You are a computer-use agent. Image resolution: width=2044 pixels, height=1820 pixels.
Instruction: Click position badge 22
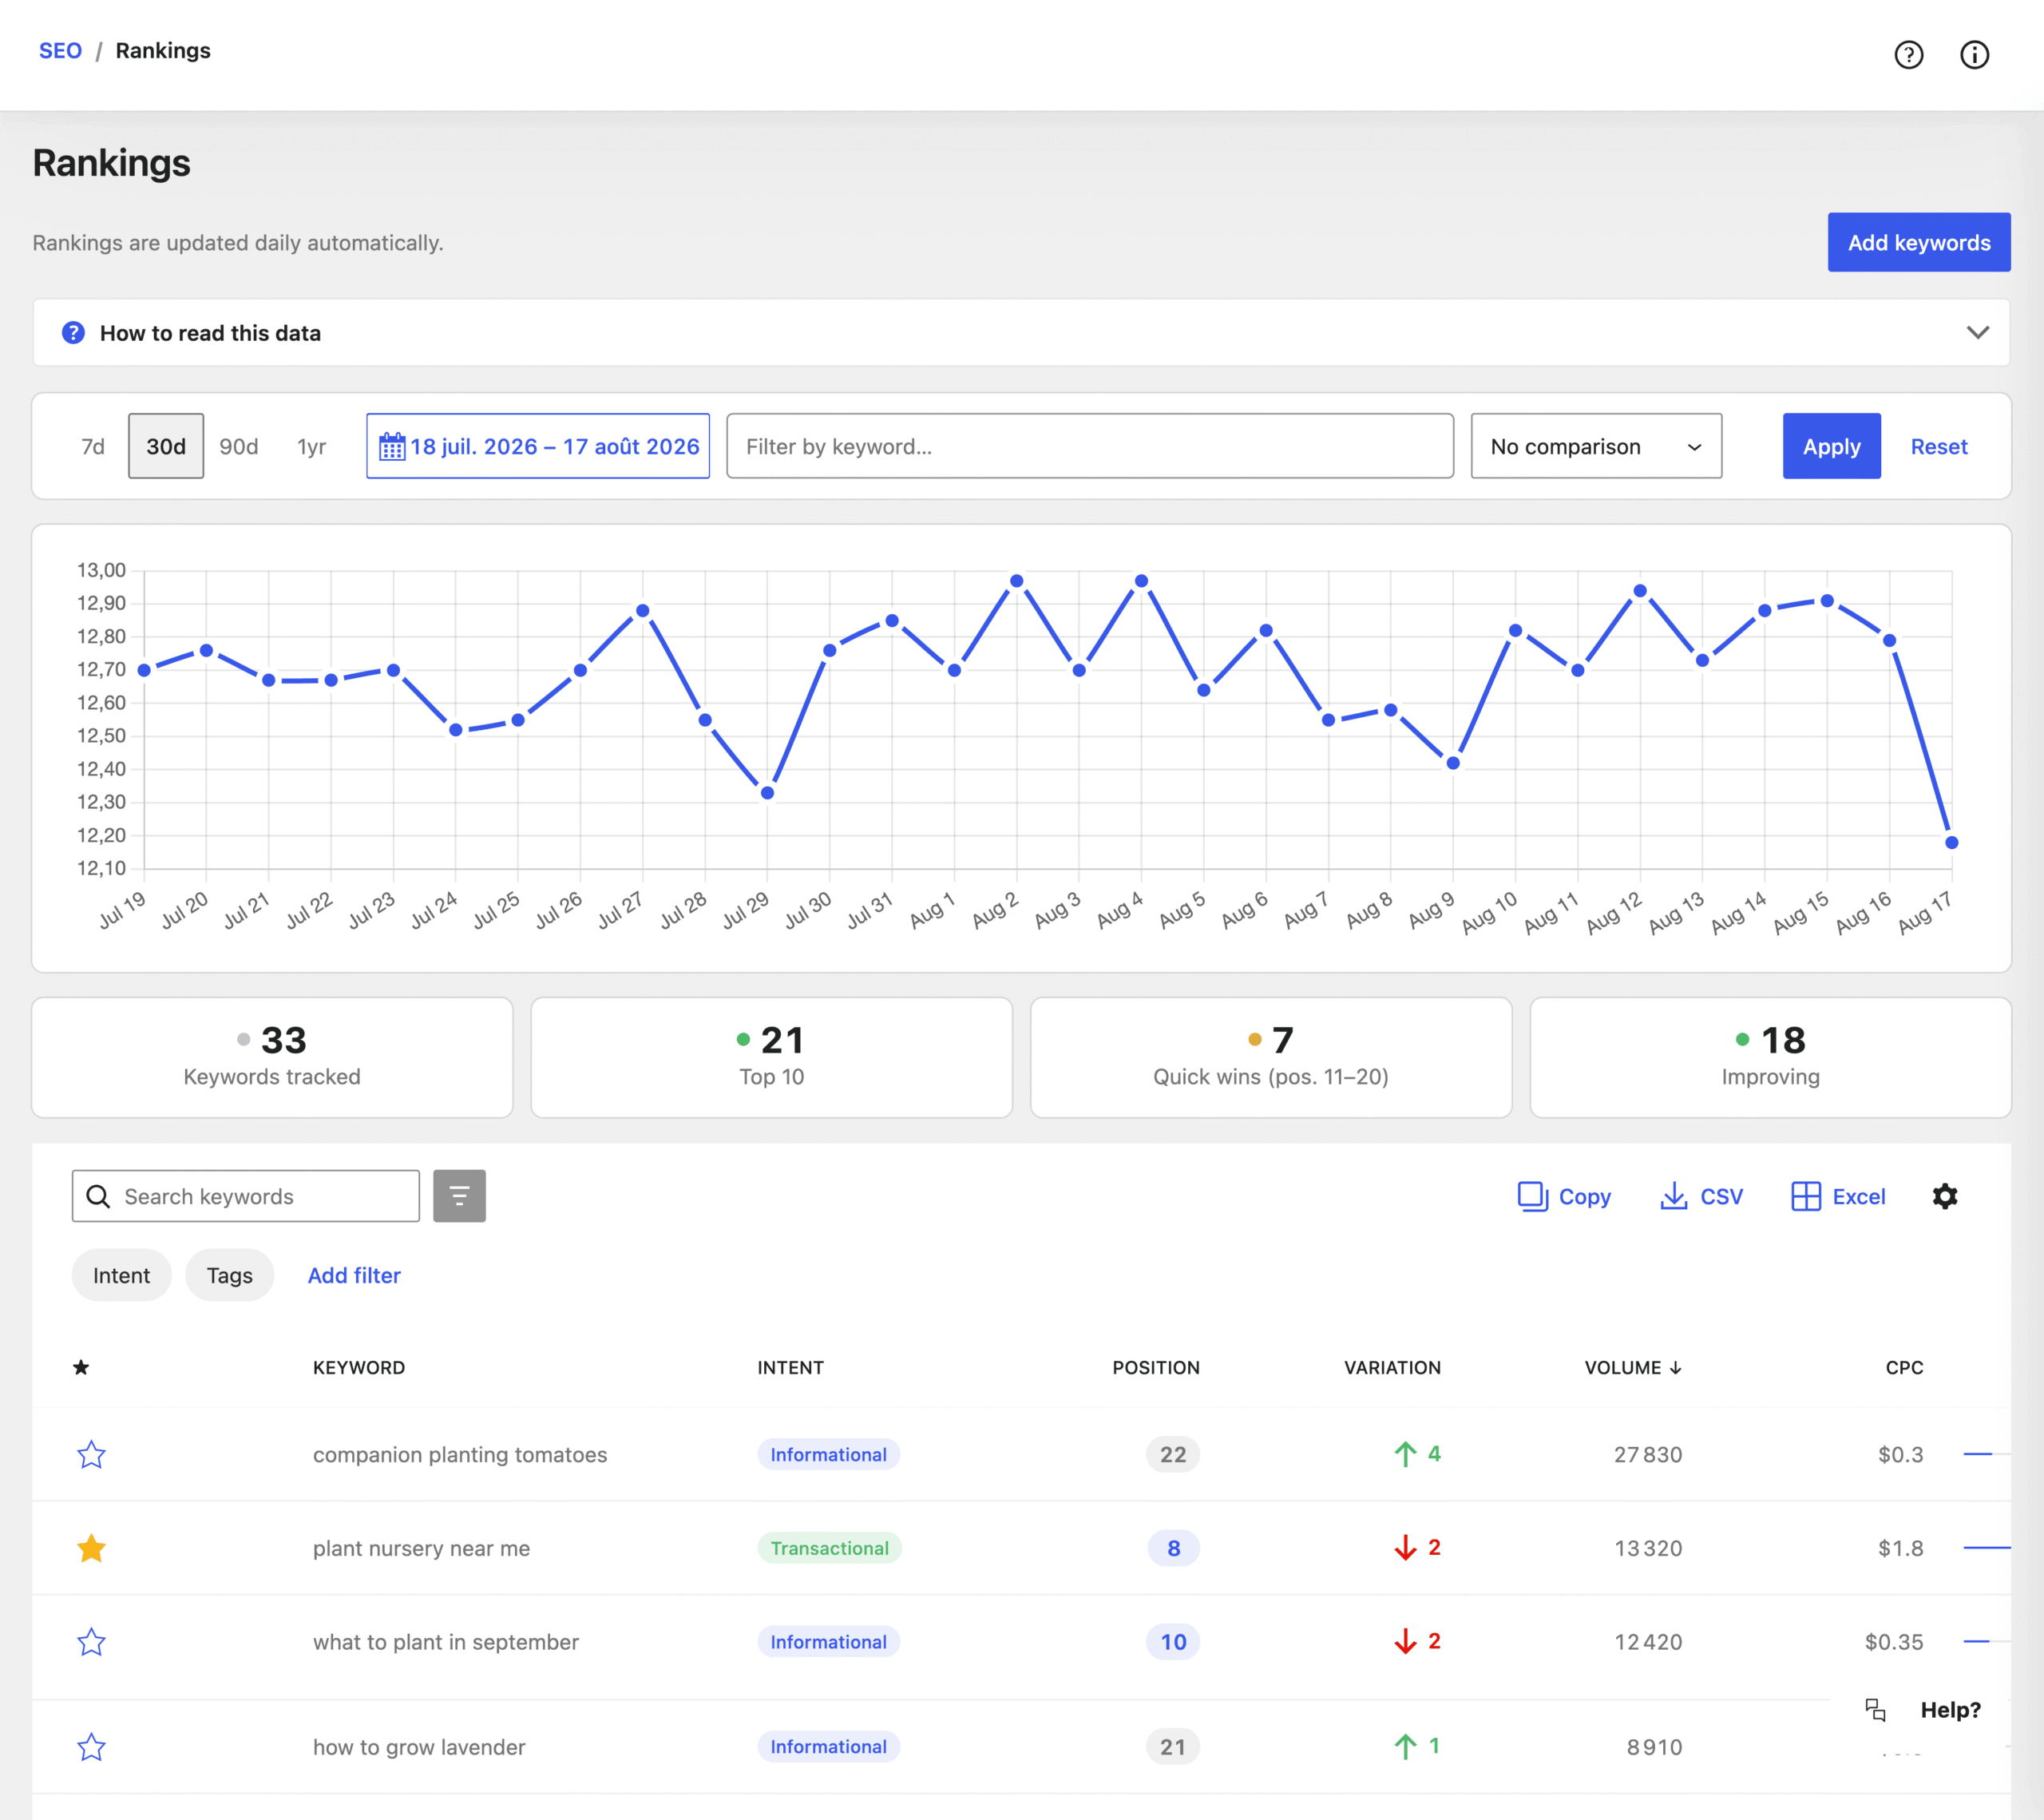1173,1454
